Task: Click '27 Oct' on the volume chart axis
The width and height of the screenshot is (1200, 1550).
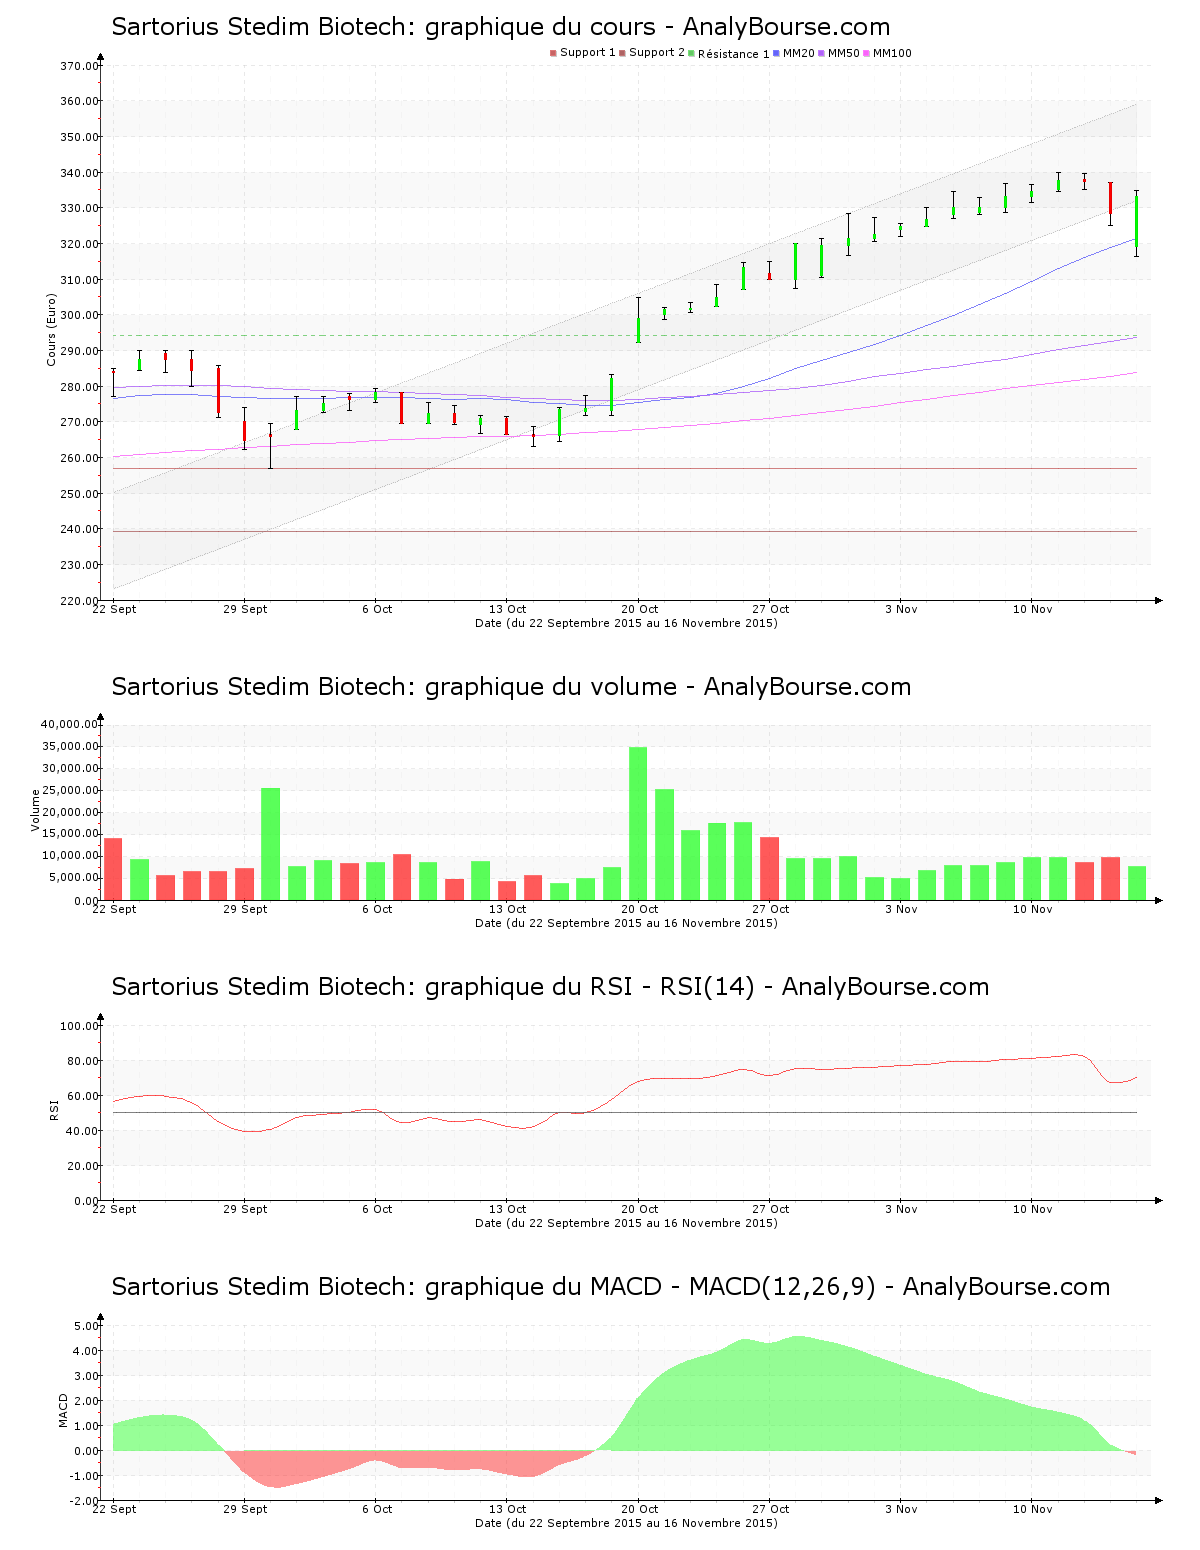Action: coord(771,909)
